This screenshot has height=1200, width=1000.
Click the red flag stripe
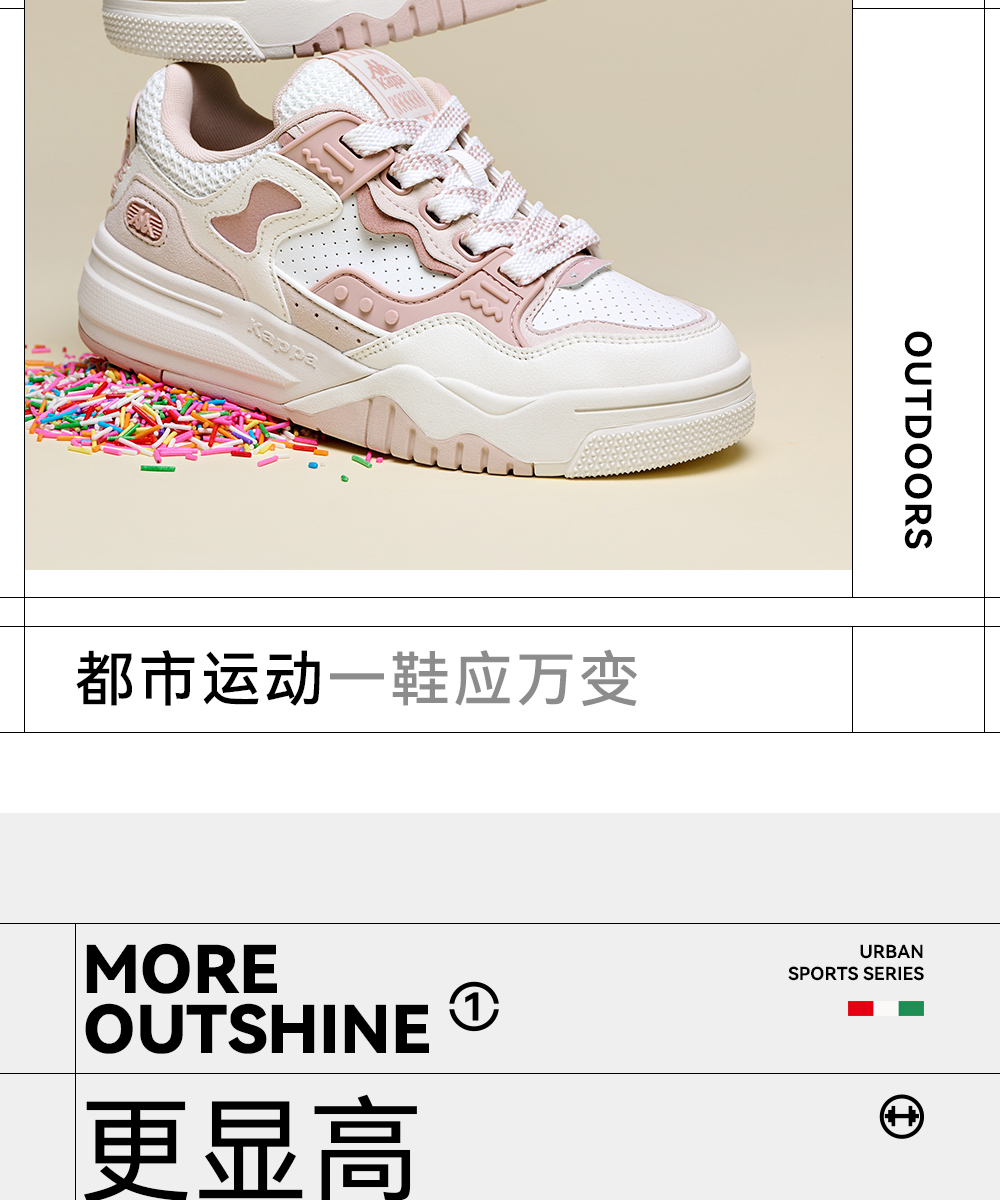[x=860, y=1008]
